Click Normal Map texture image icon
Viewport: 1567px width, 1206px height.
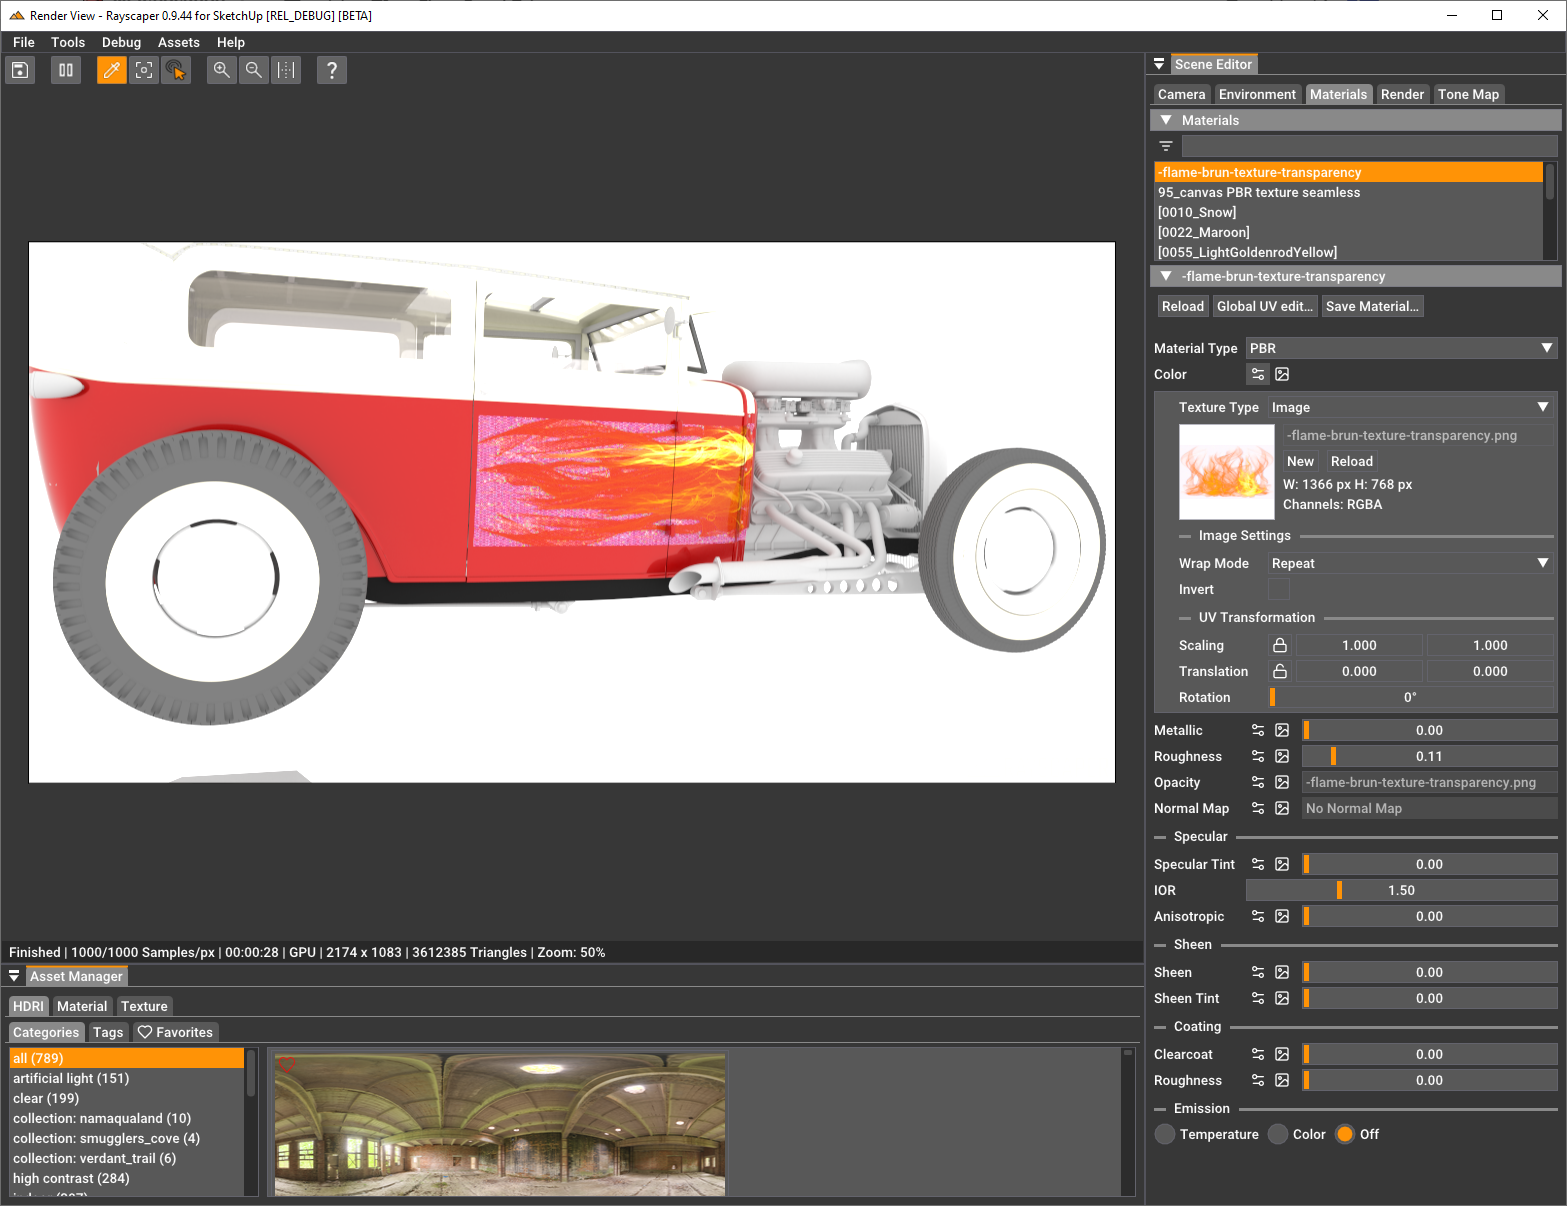1282,808
